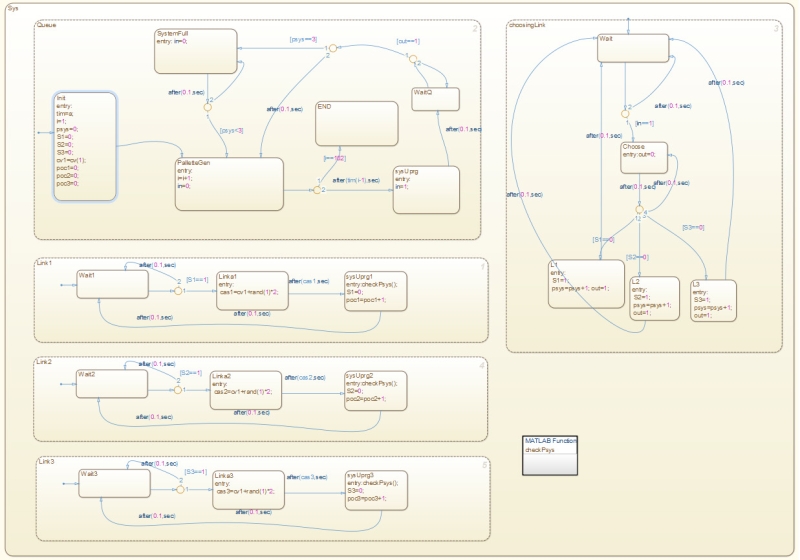The width and height of the screenshot is (800, 560).
Task: Select the Init state block
Action: coord(85,146)
